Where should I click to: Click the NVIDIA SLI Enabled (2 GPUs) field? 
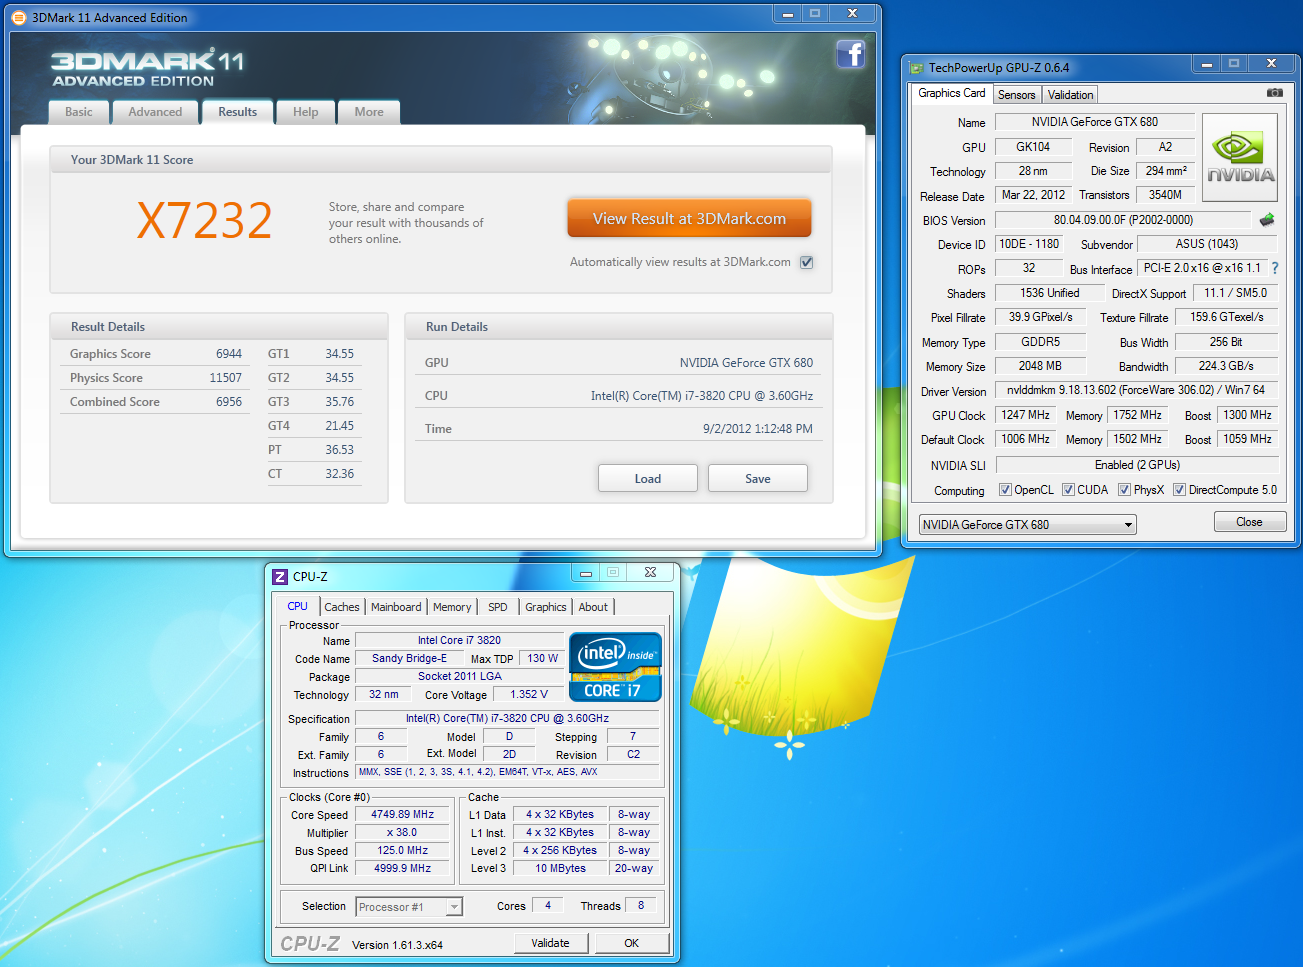[1137, 465]
